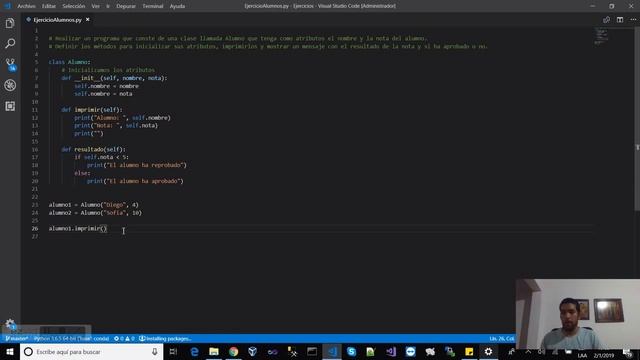
Task: Click the __init__ method definition line
Action: point(114,78)
